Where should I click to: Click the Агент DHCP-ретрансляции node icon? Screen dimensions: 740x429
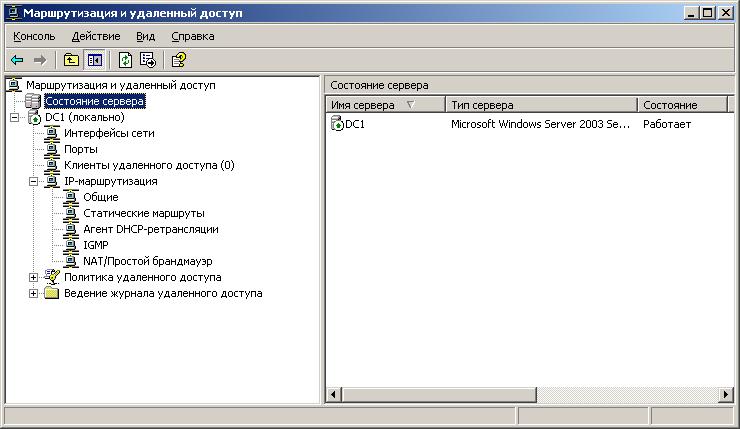pyautogui.click(x=71, y=229)
